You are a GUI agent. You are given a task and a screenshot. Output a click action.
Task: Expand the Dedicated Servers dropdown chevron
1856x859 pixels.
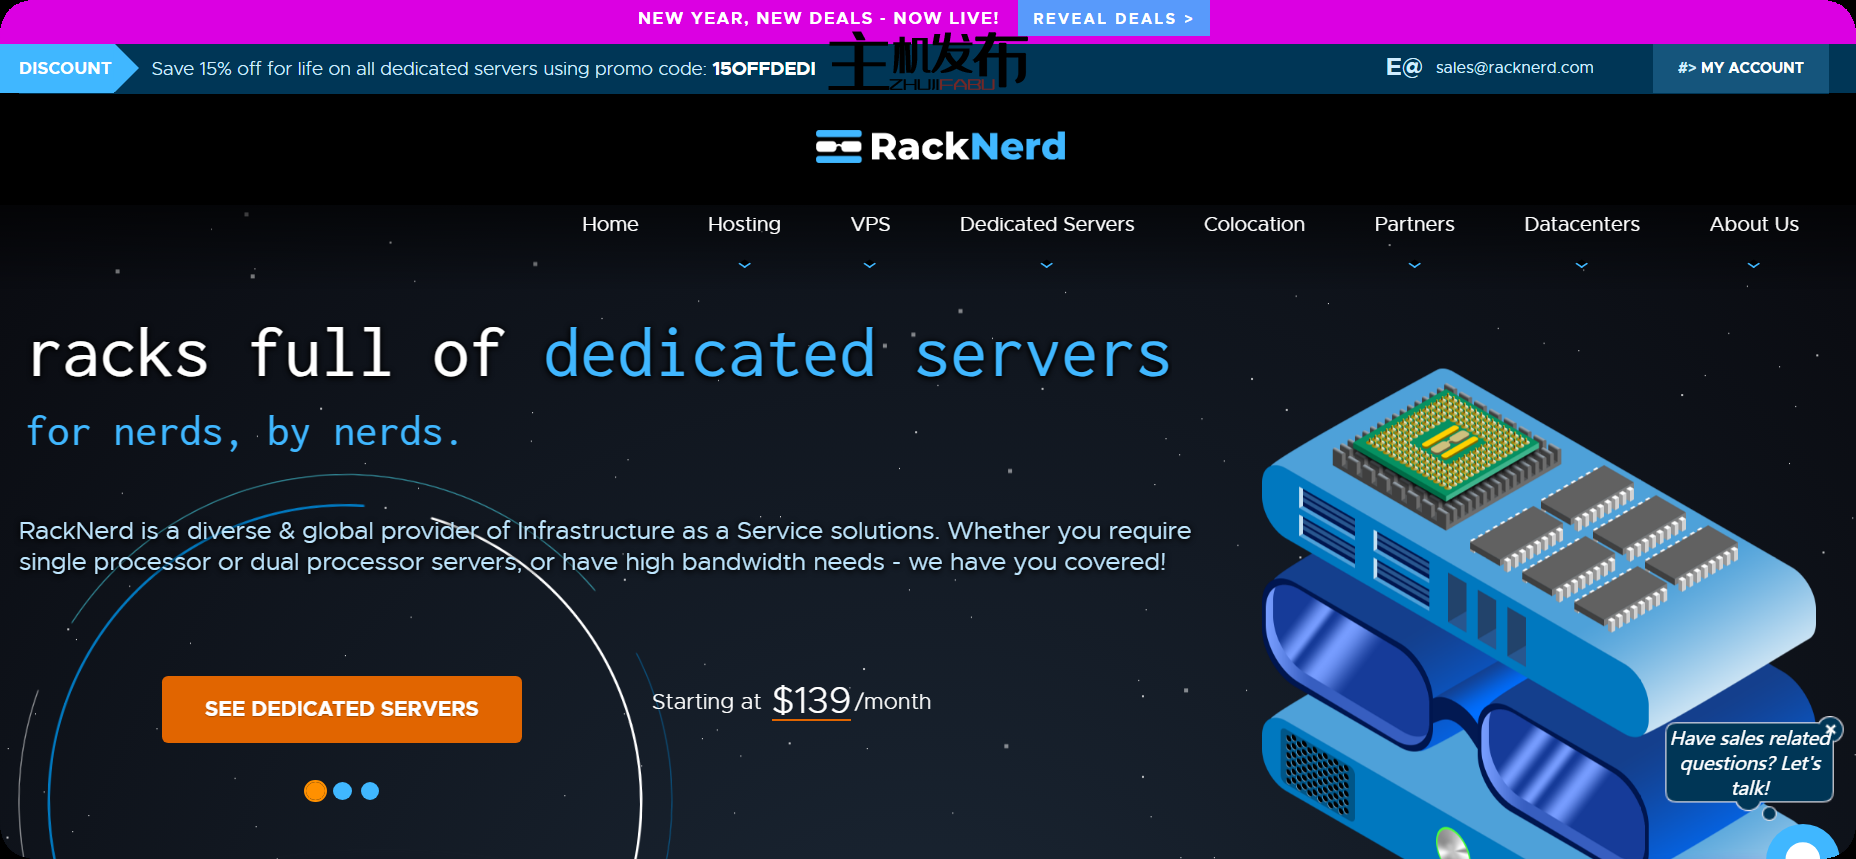click(1047, 266)
